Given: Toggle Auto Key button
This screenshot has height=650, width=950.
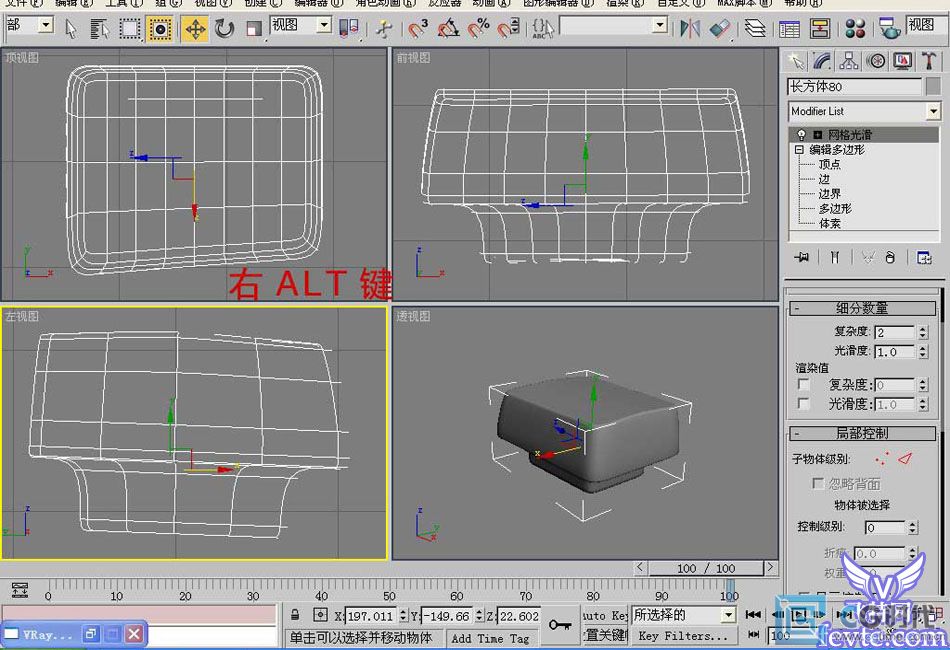Looking at the screenshot, I should click(x=605, y=615).
